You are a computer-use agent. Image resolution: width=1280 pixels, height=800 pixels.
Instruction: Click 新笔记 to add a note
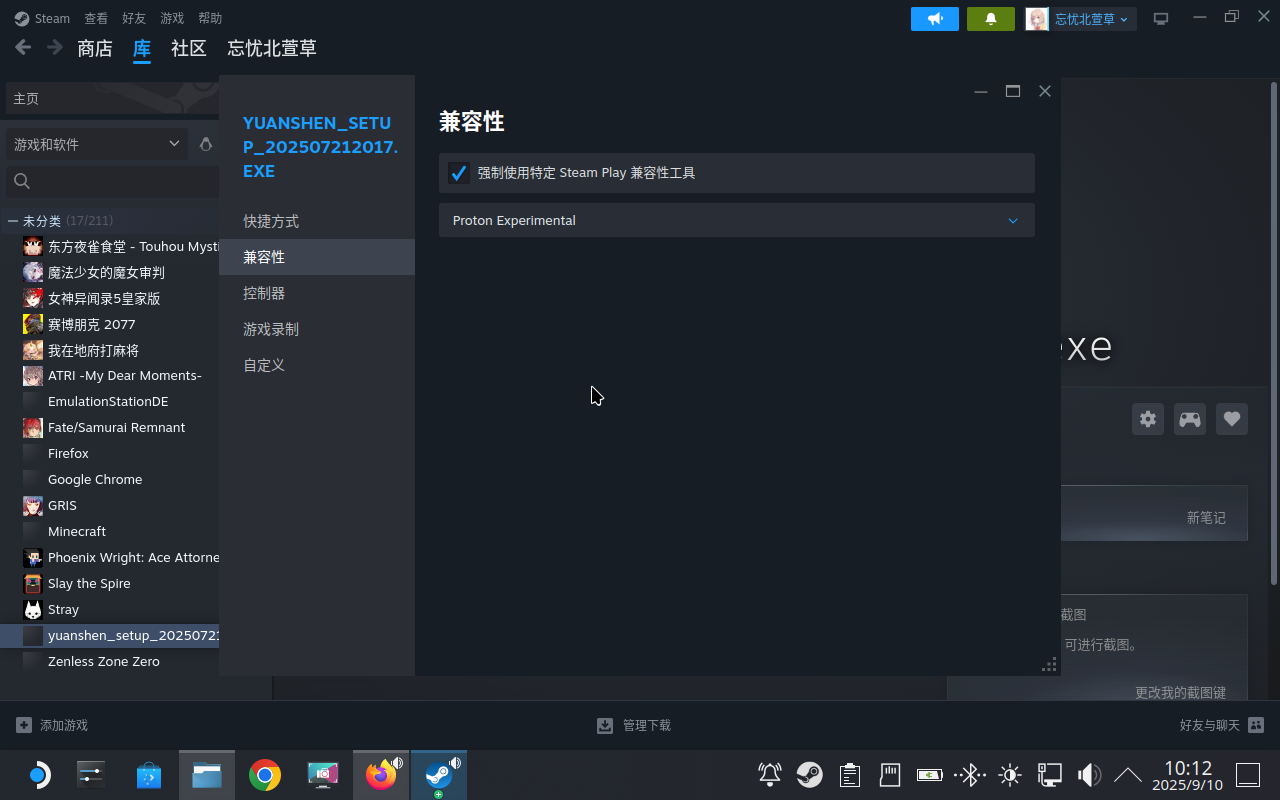[1206, 517]
